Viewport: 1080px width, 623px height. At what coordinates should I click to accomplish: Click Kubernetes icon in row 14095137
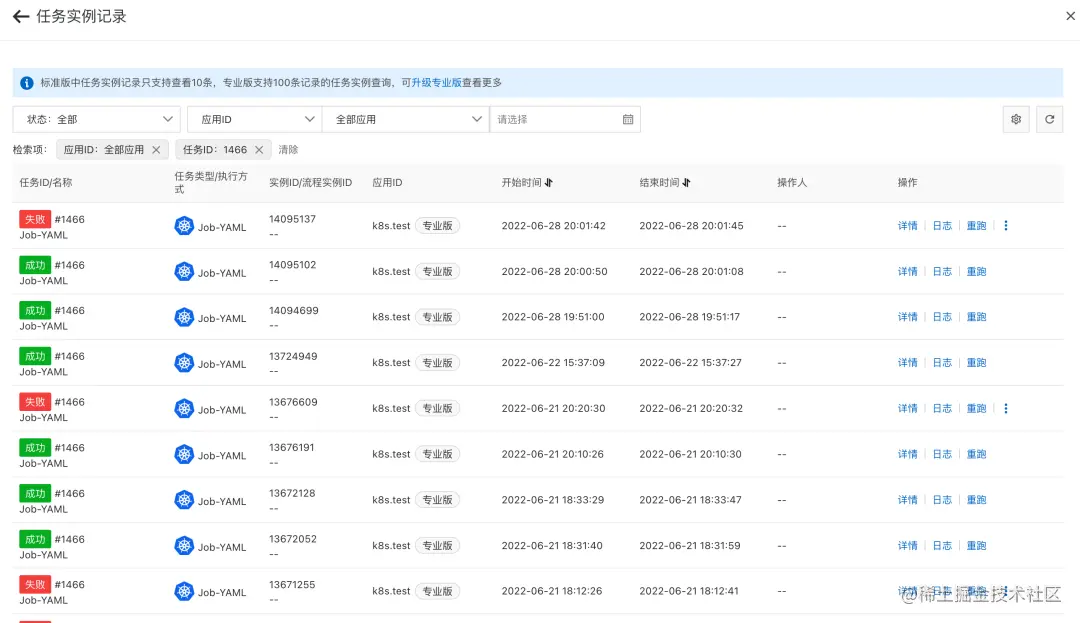coord(184,226)
